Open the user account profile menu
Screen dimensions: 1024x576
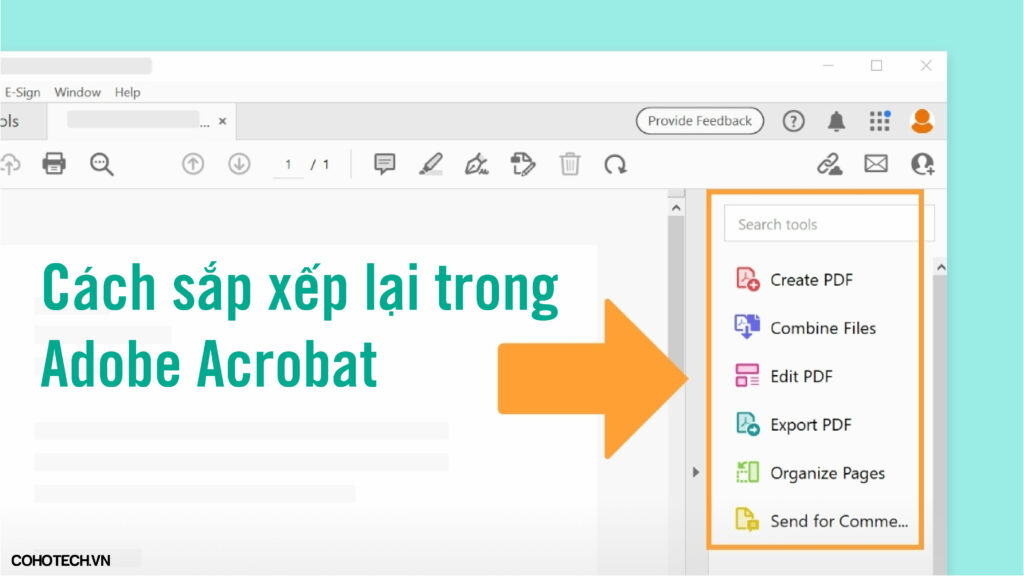pyautogui.click(x=921, y=121)
